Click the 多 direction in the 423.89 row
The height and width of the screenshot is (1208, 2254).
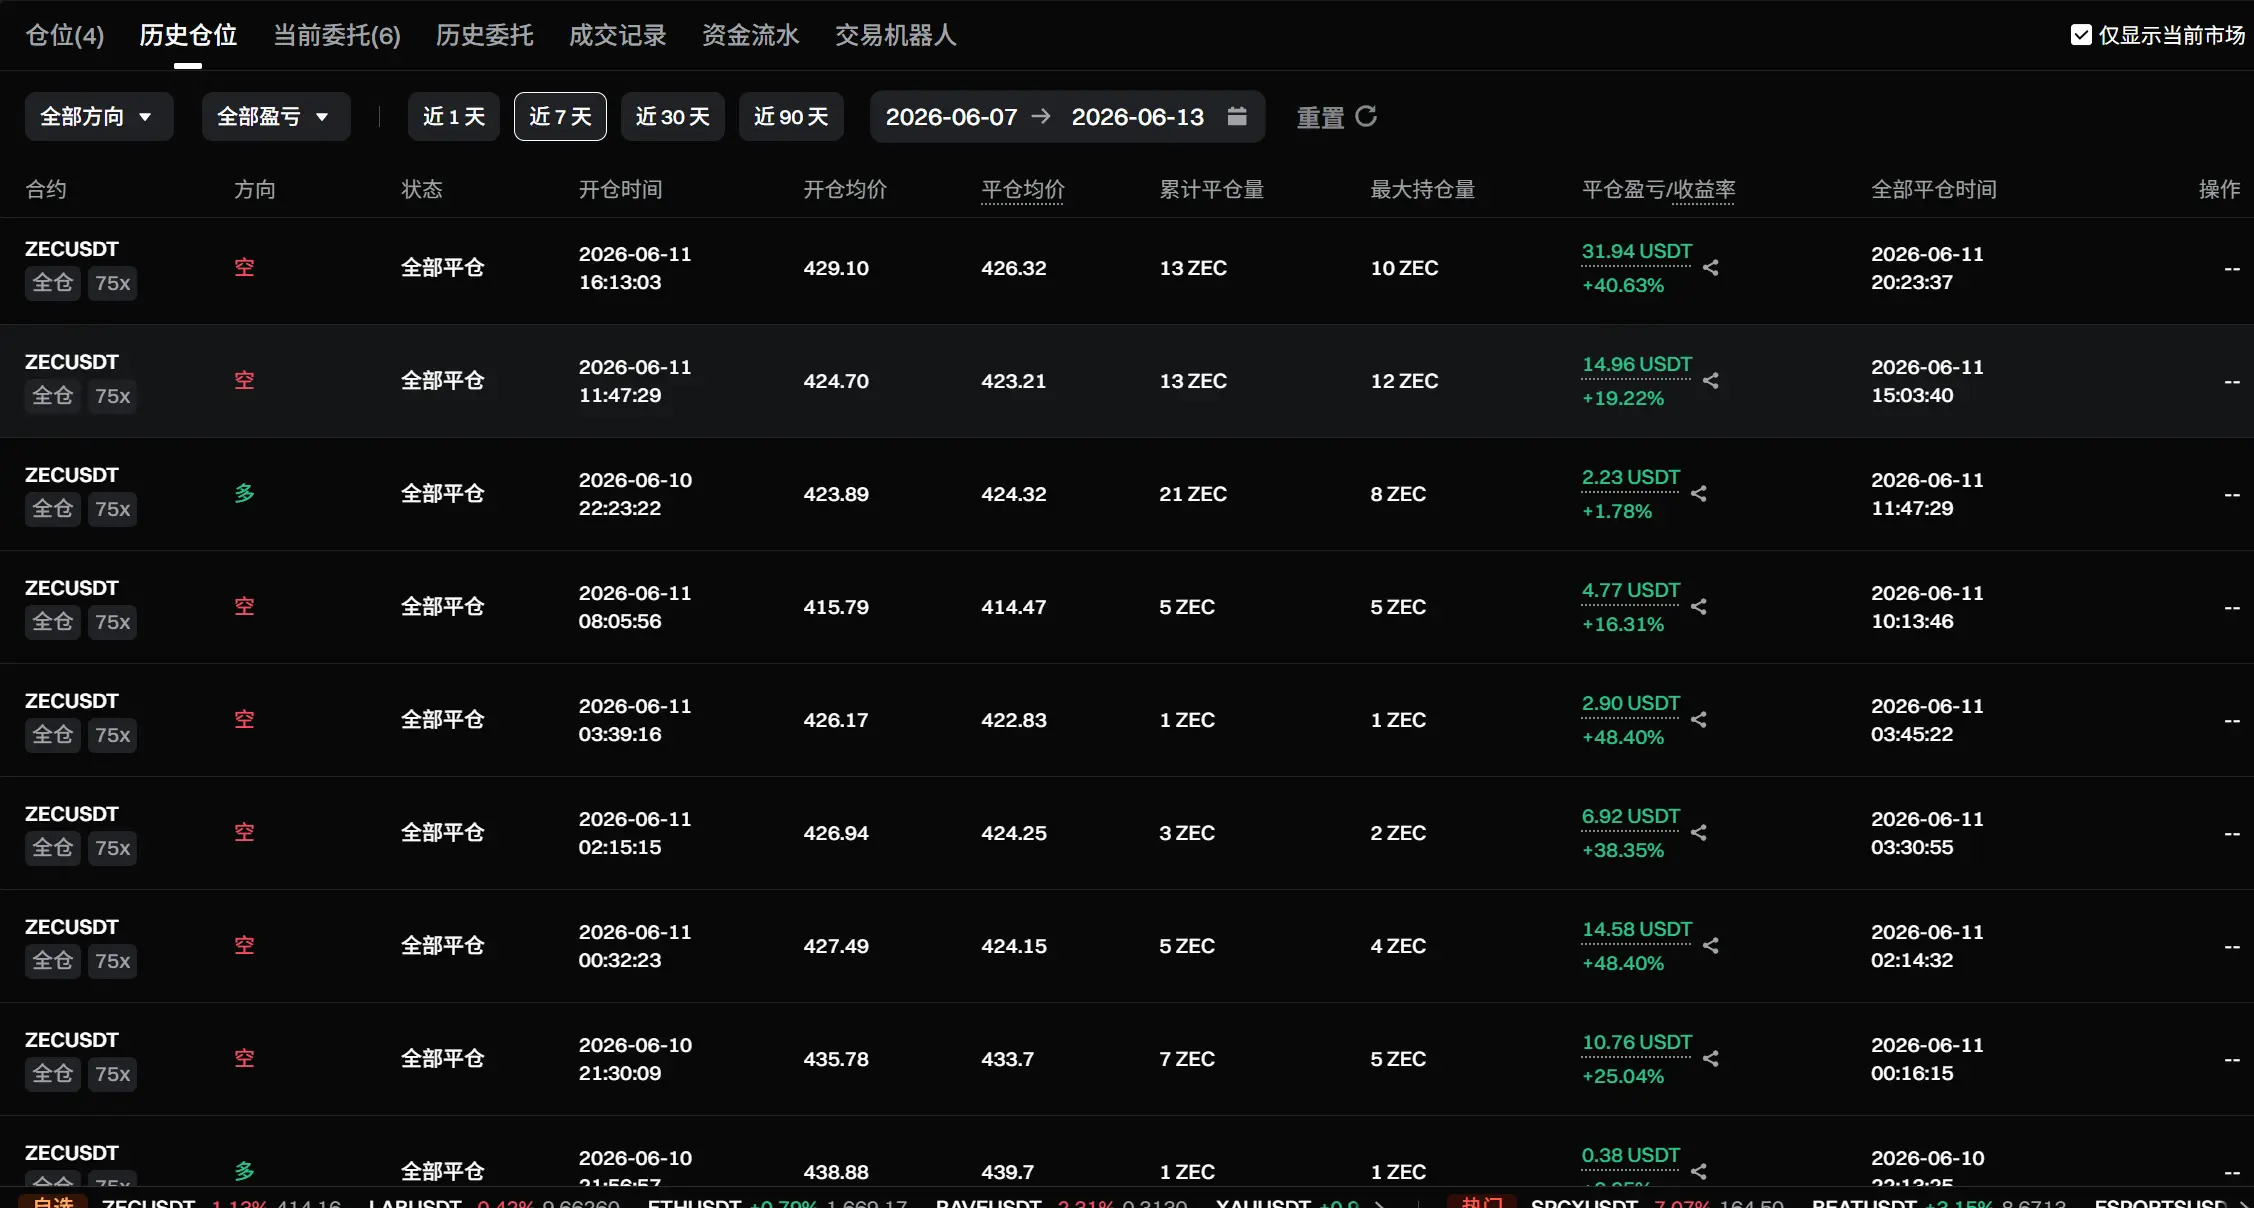click(x=245, y=494)
